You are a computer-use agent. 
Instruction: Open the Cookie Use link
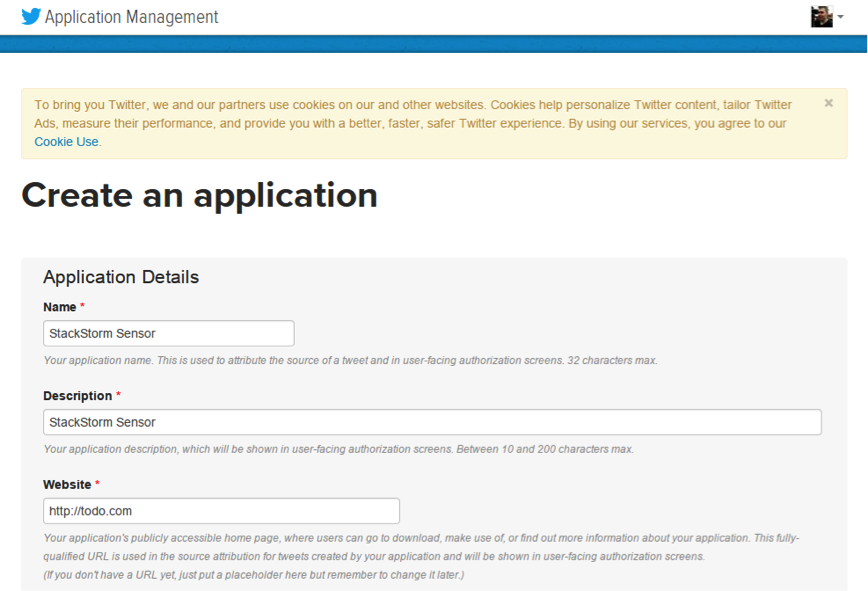click(66, 142)
